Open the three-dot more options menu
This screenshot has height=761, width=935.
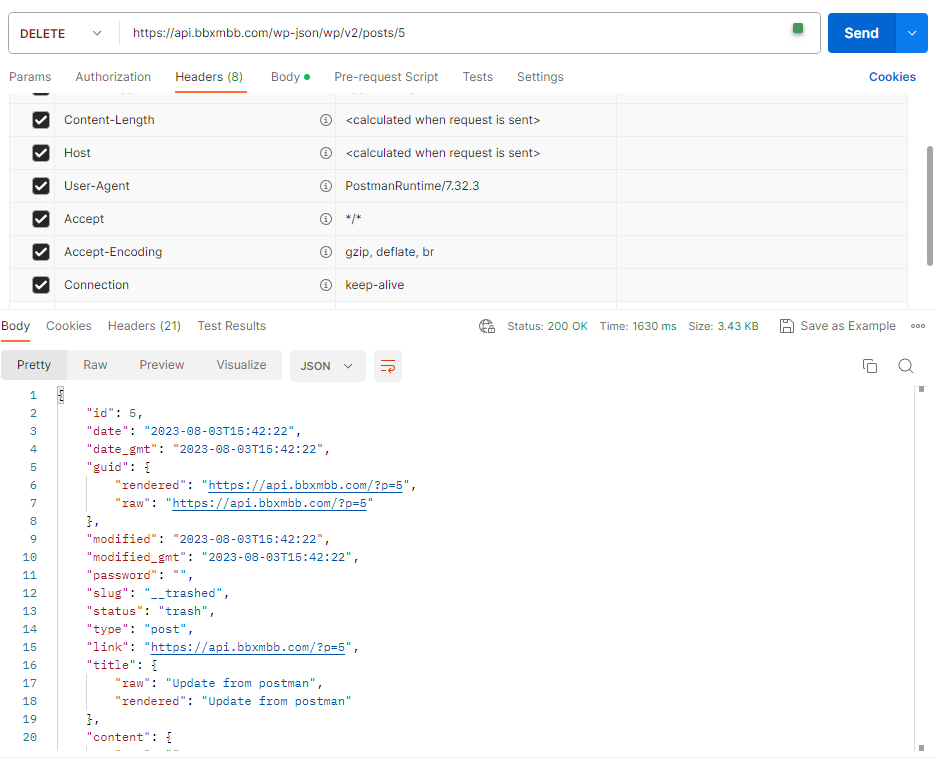pyautogui.click(x=917, y=326)
